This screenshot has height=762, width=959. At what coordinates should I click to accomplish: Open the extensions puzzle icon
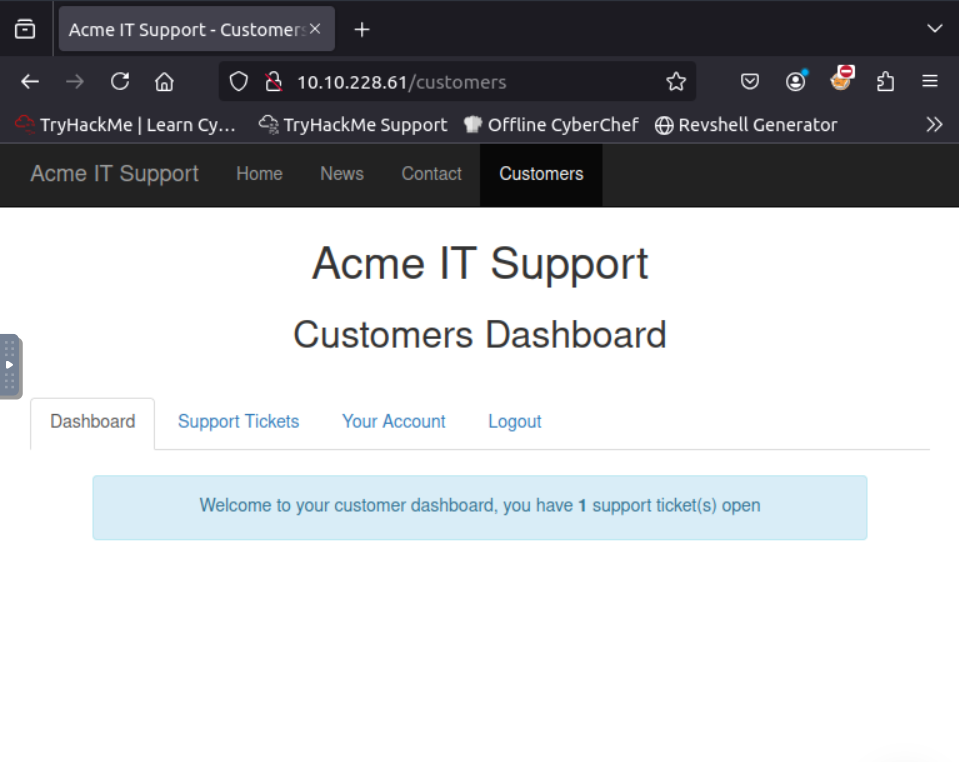885,82
